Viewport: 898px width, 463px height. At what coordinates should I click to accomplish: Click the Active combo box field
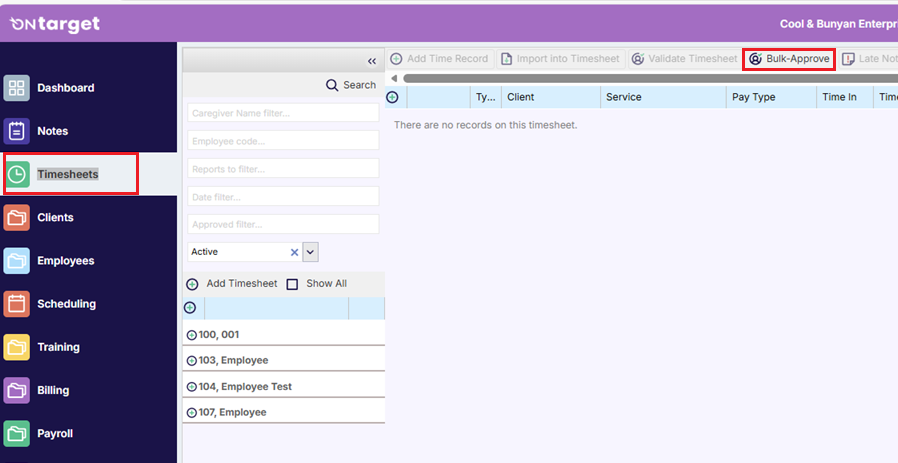pyautogui.click(x=245, y=252)
